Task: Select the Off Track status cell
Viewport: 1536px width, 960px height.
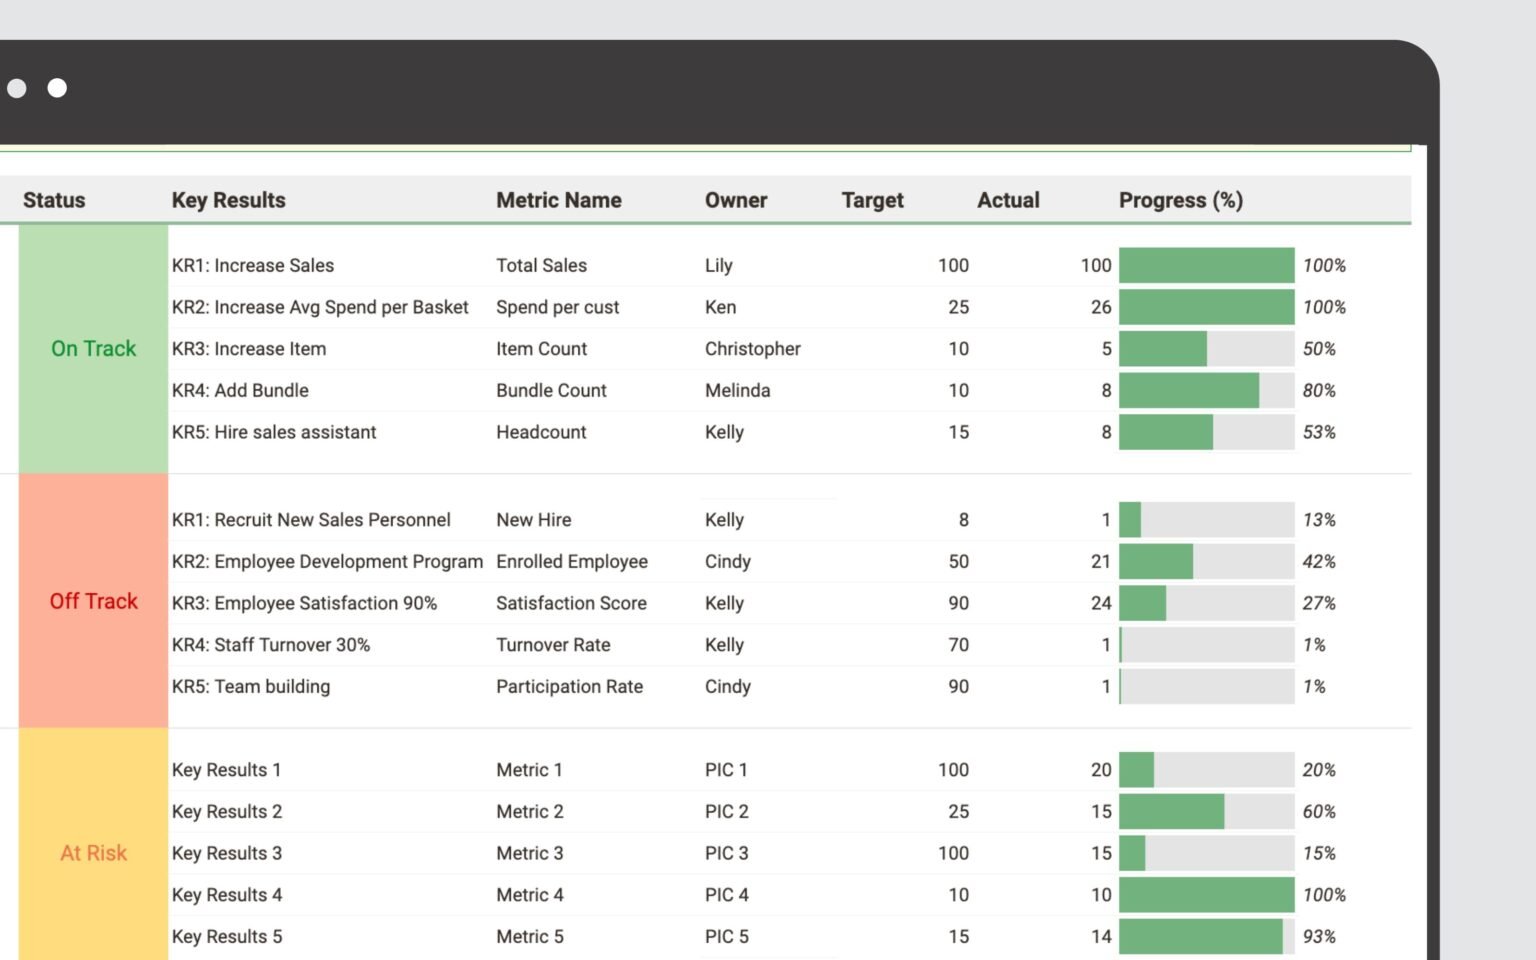Action: click(x=94, y=601)
